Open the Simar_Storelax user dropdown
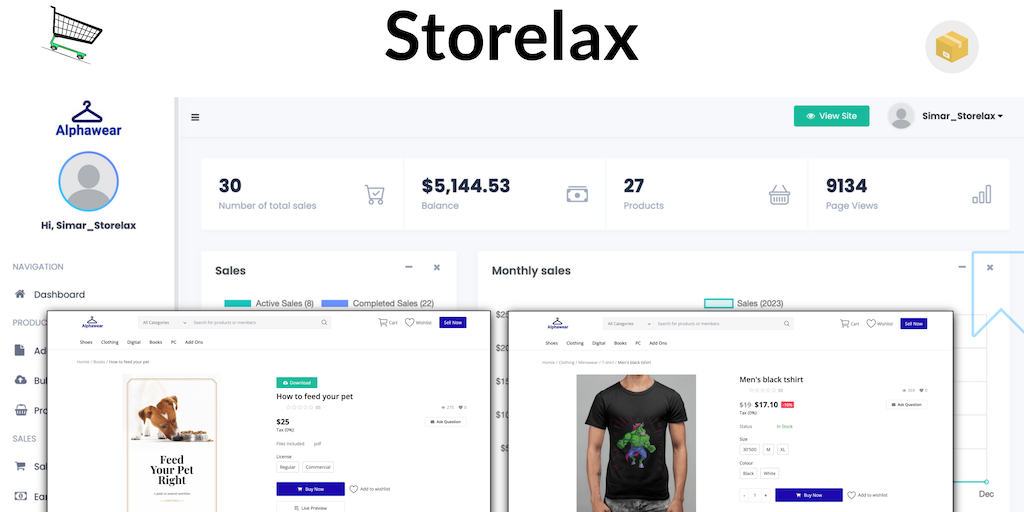1024x512 pixels. [x=946, y=116]
